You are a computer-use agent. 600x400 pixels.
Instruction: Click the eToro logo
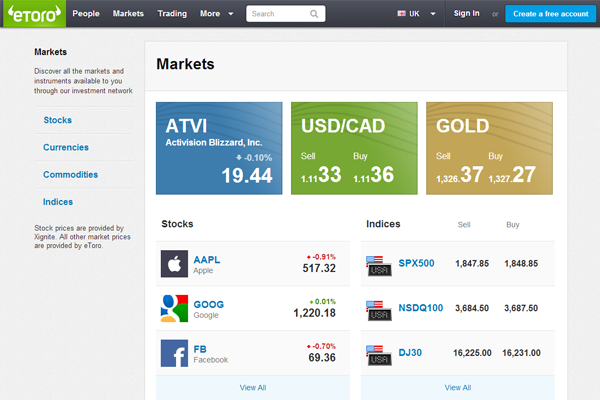pos(34,13)
